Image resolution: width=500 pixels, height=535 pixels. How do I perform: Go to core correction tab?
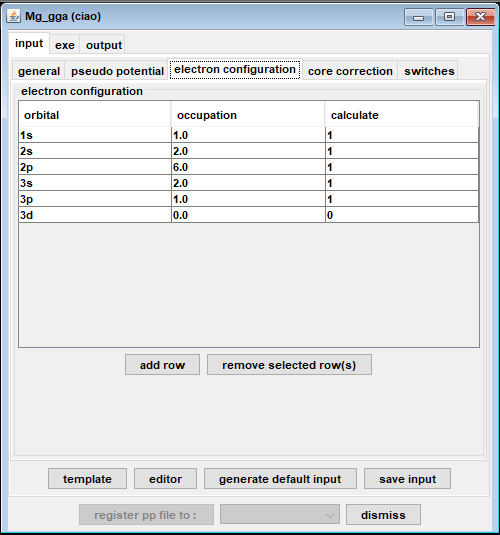(350, 71)
